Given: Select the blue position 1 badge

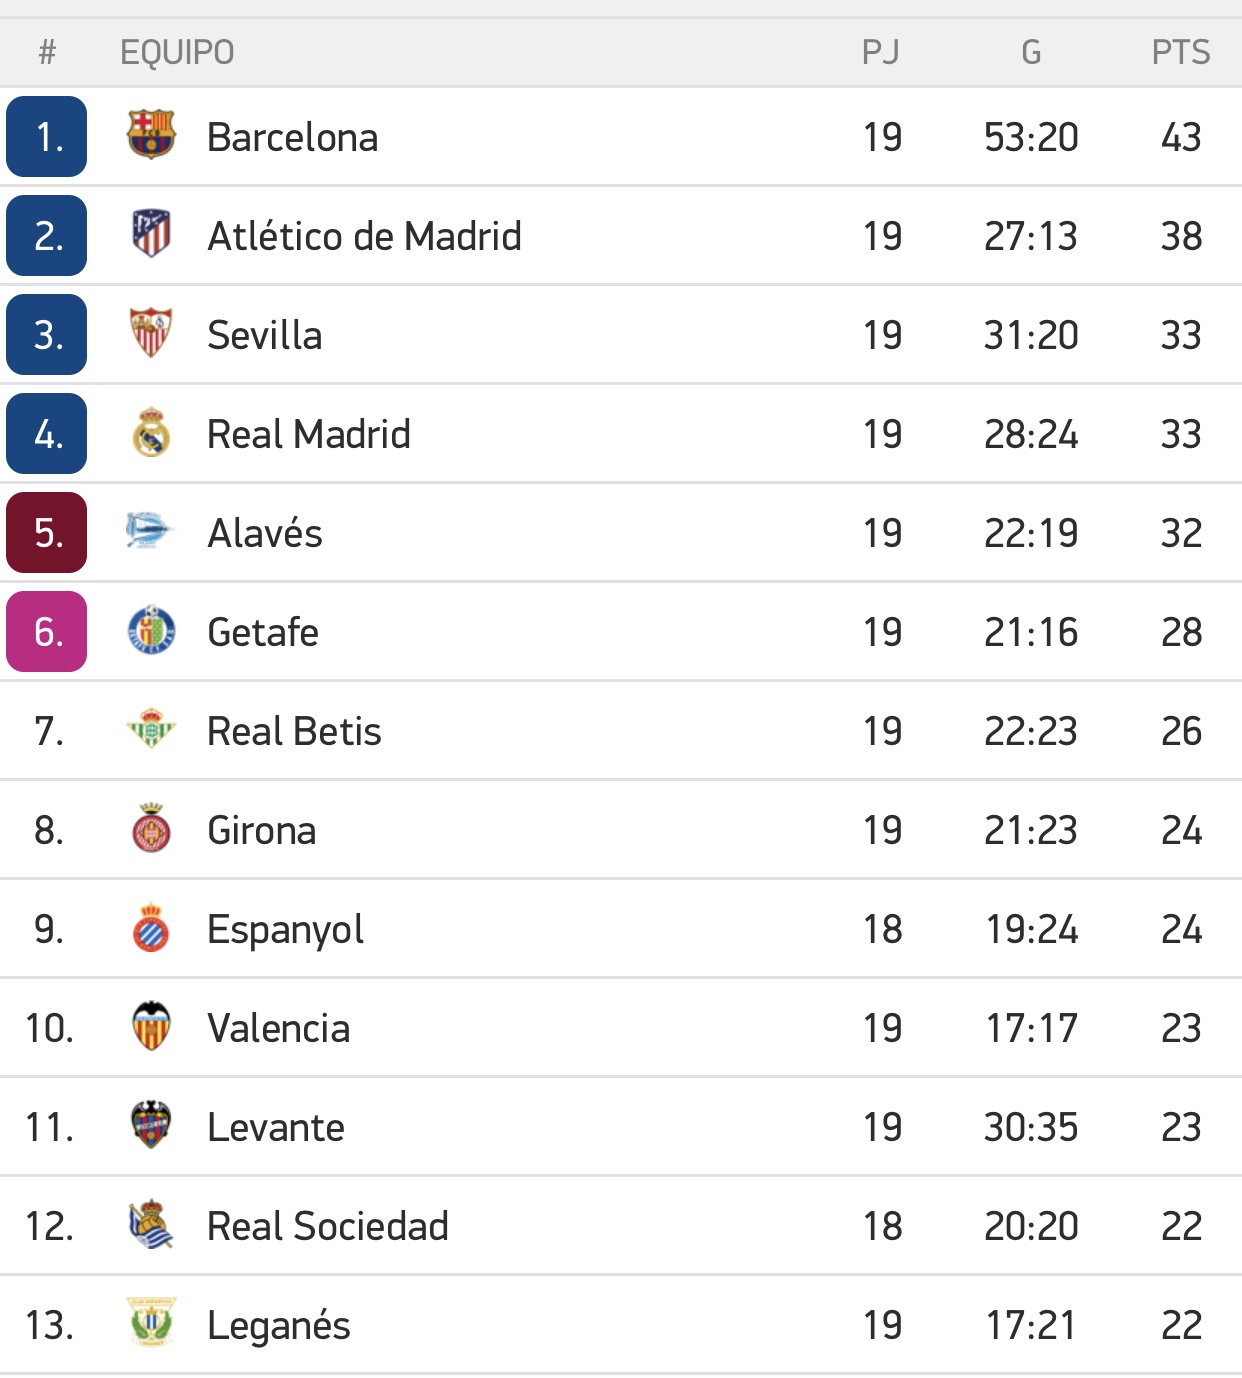Looking at the screenshot, I should [47, 137].
